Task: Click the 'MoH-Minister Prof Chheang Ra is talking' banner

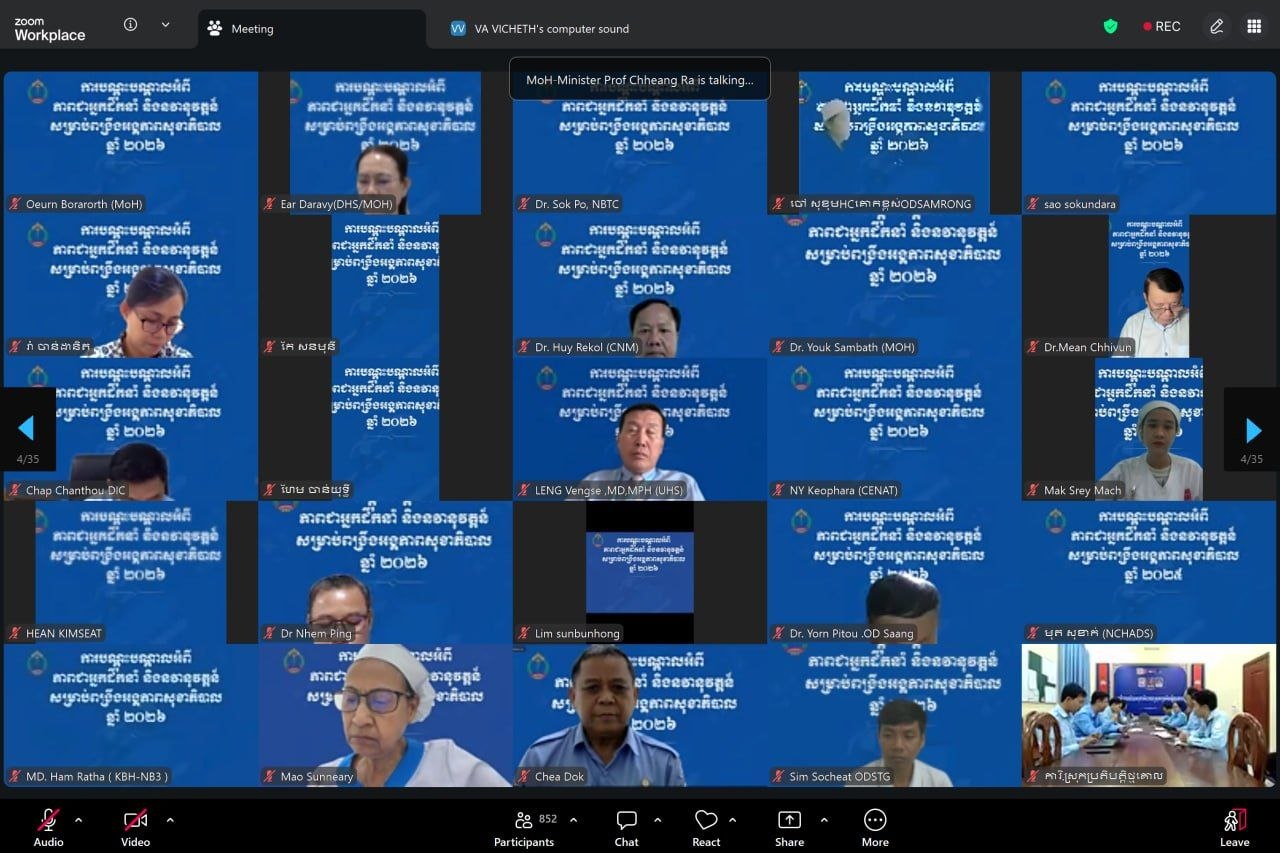Action: [640, 79]
